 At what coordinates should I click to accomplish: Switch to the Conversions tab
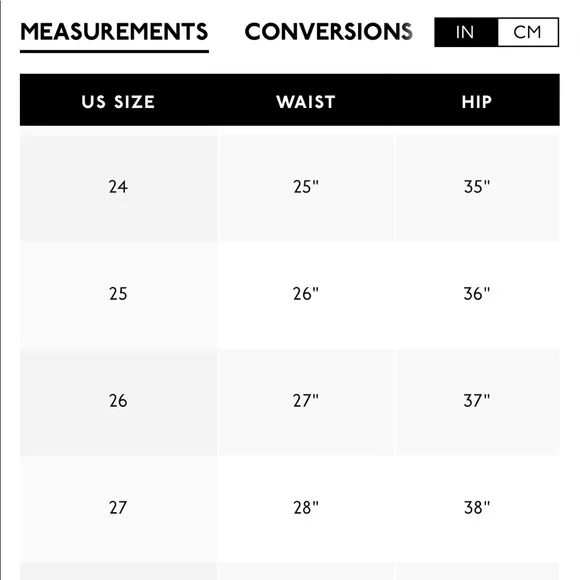coord(328,32)
